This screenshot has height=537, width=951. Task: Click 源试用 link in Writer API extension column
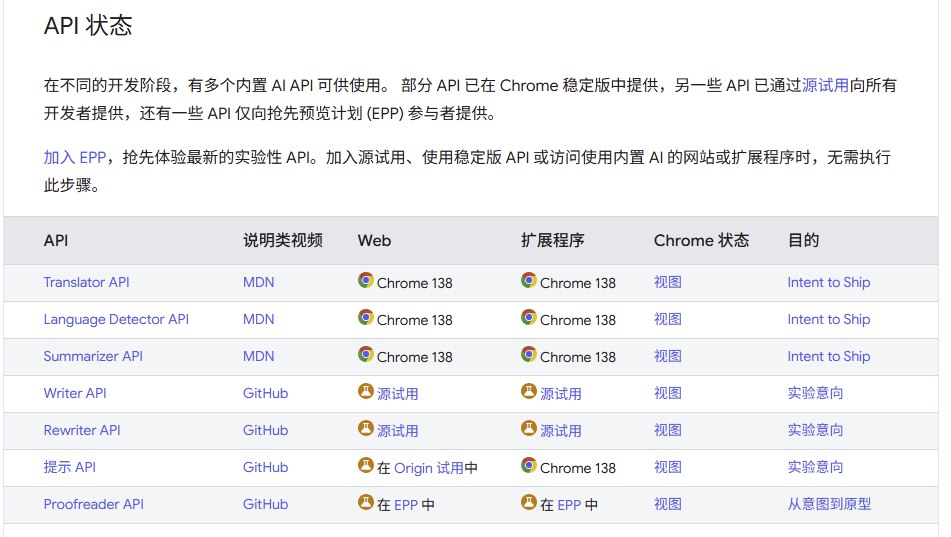point(560,394)
